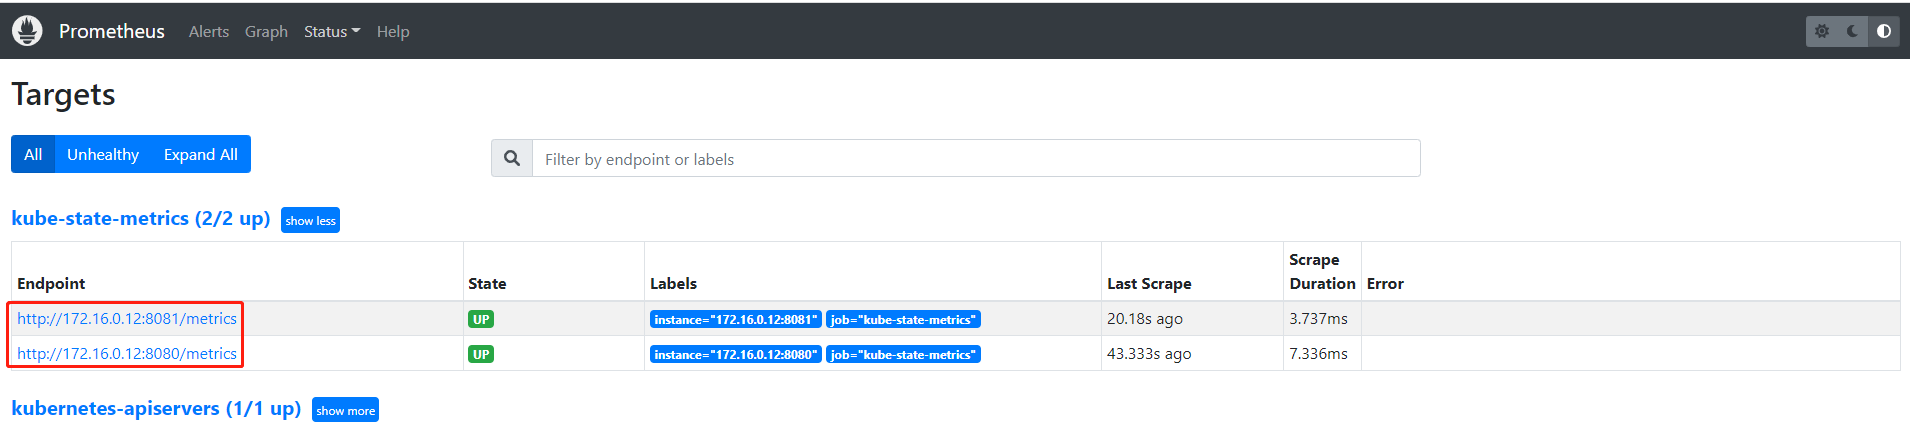This screenshot has height=436, width=1910.
Task: Click the Prometheus flame logo icon
Action: [x=27, y=31]
